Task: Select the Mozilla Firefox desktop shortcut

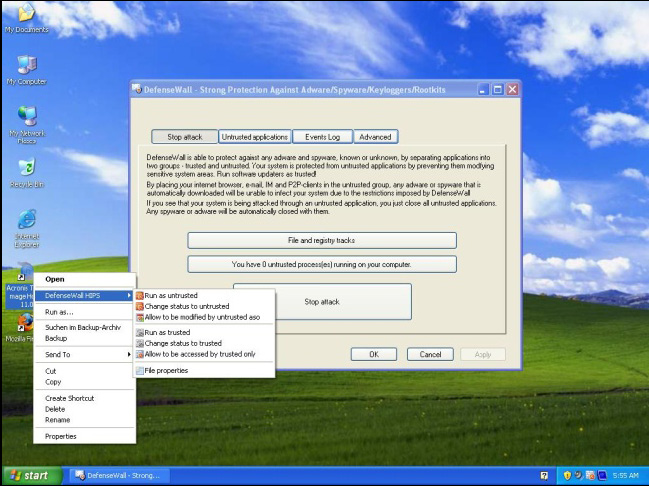Action: click(x=20, y=327)
